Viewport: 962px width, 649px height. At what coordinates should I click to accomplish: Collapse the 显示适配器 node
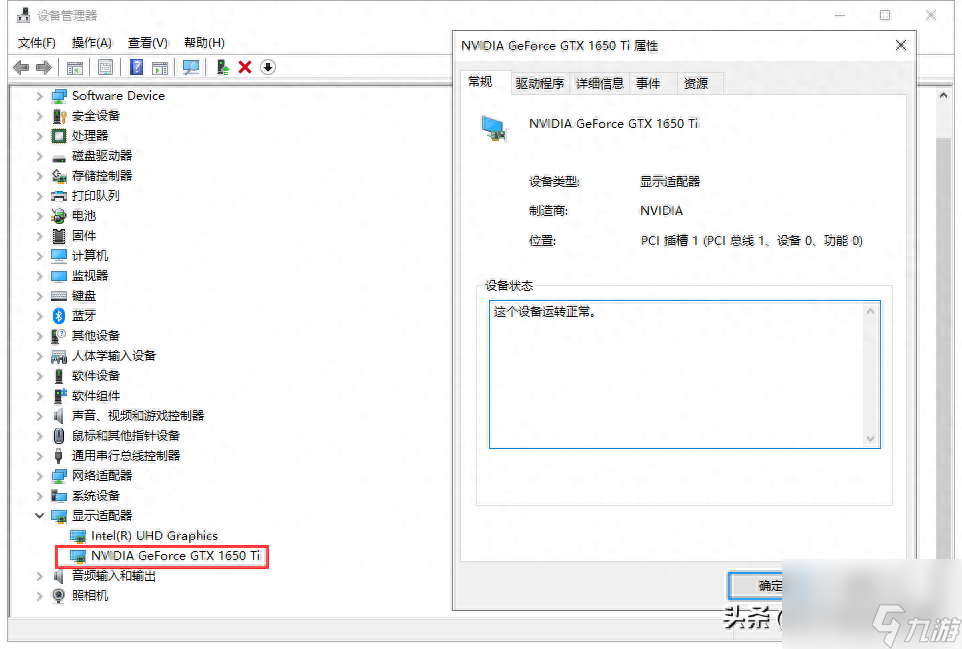tap(40, 516)
